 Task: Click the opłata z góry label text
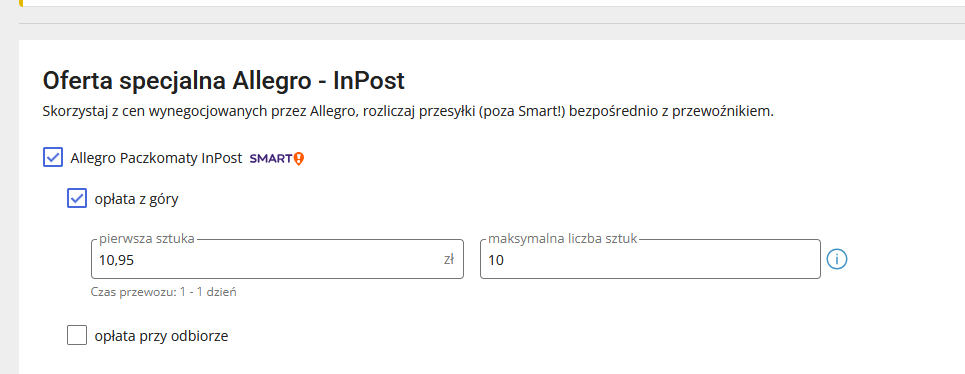(137, 199)
